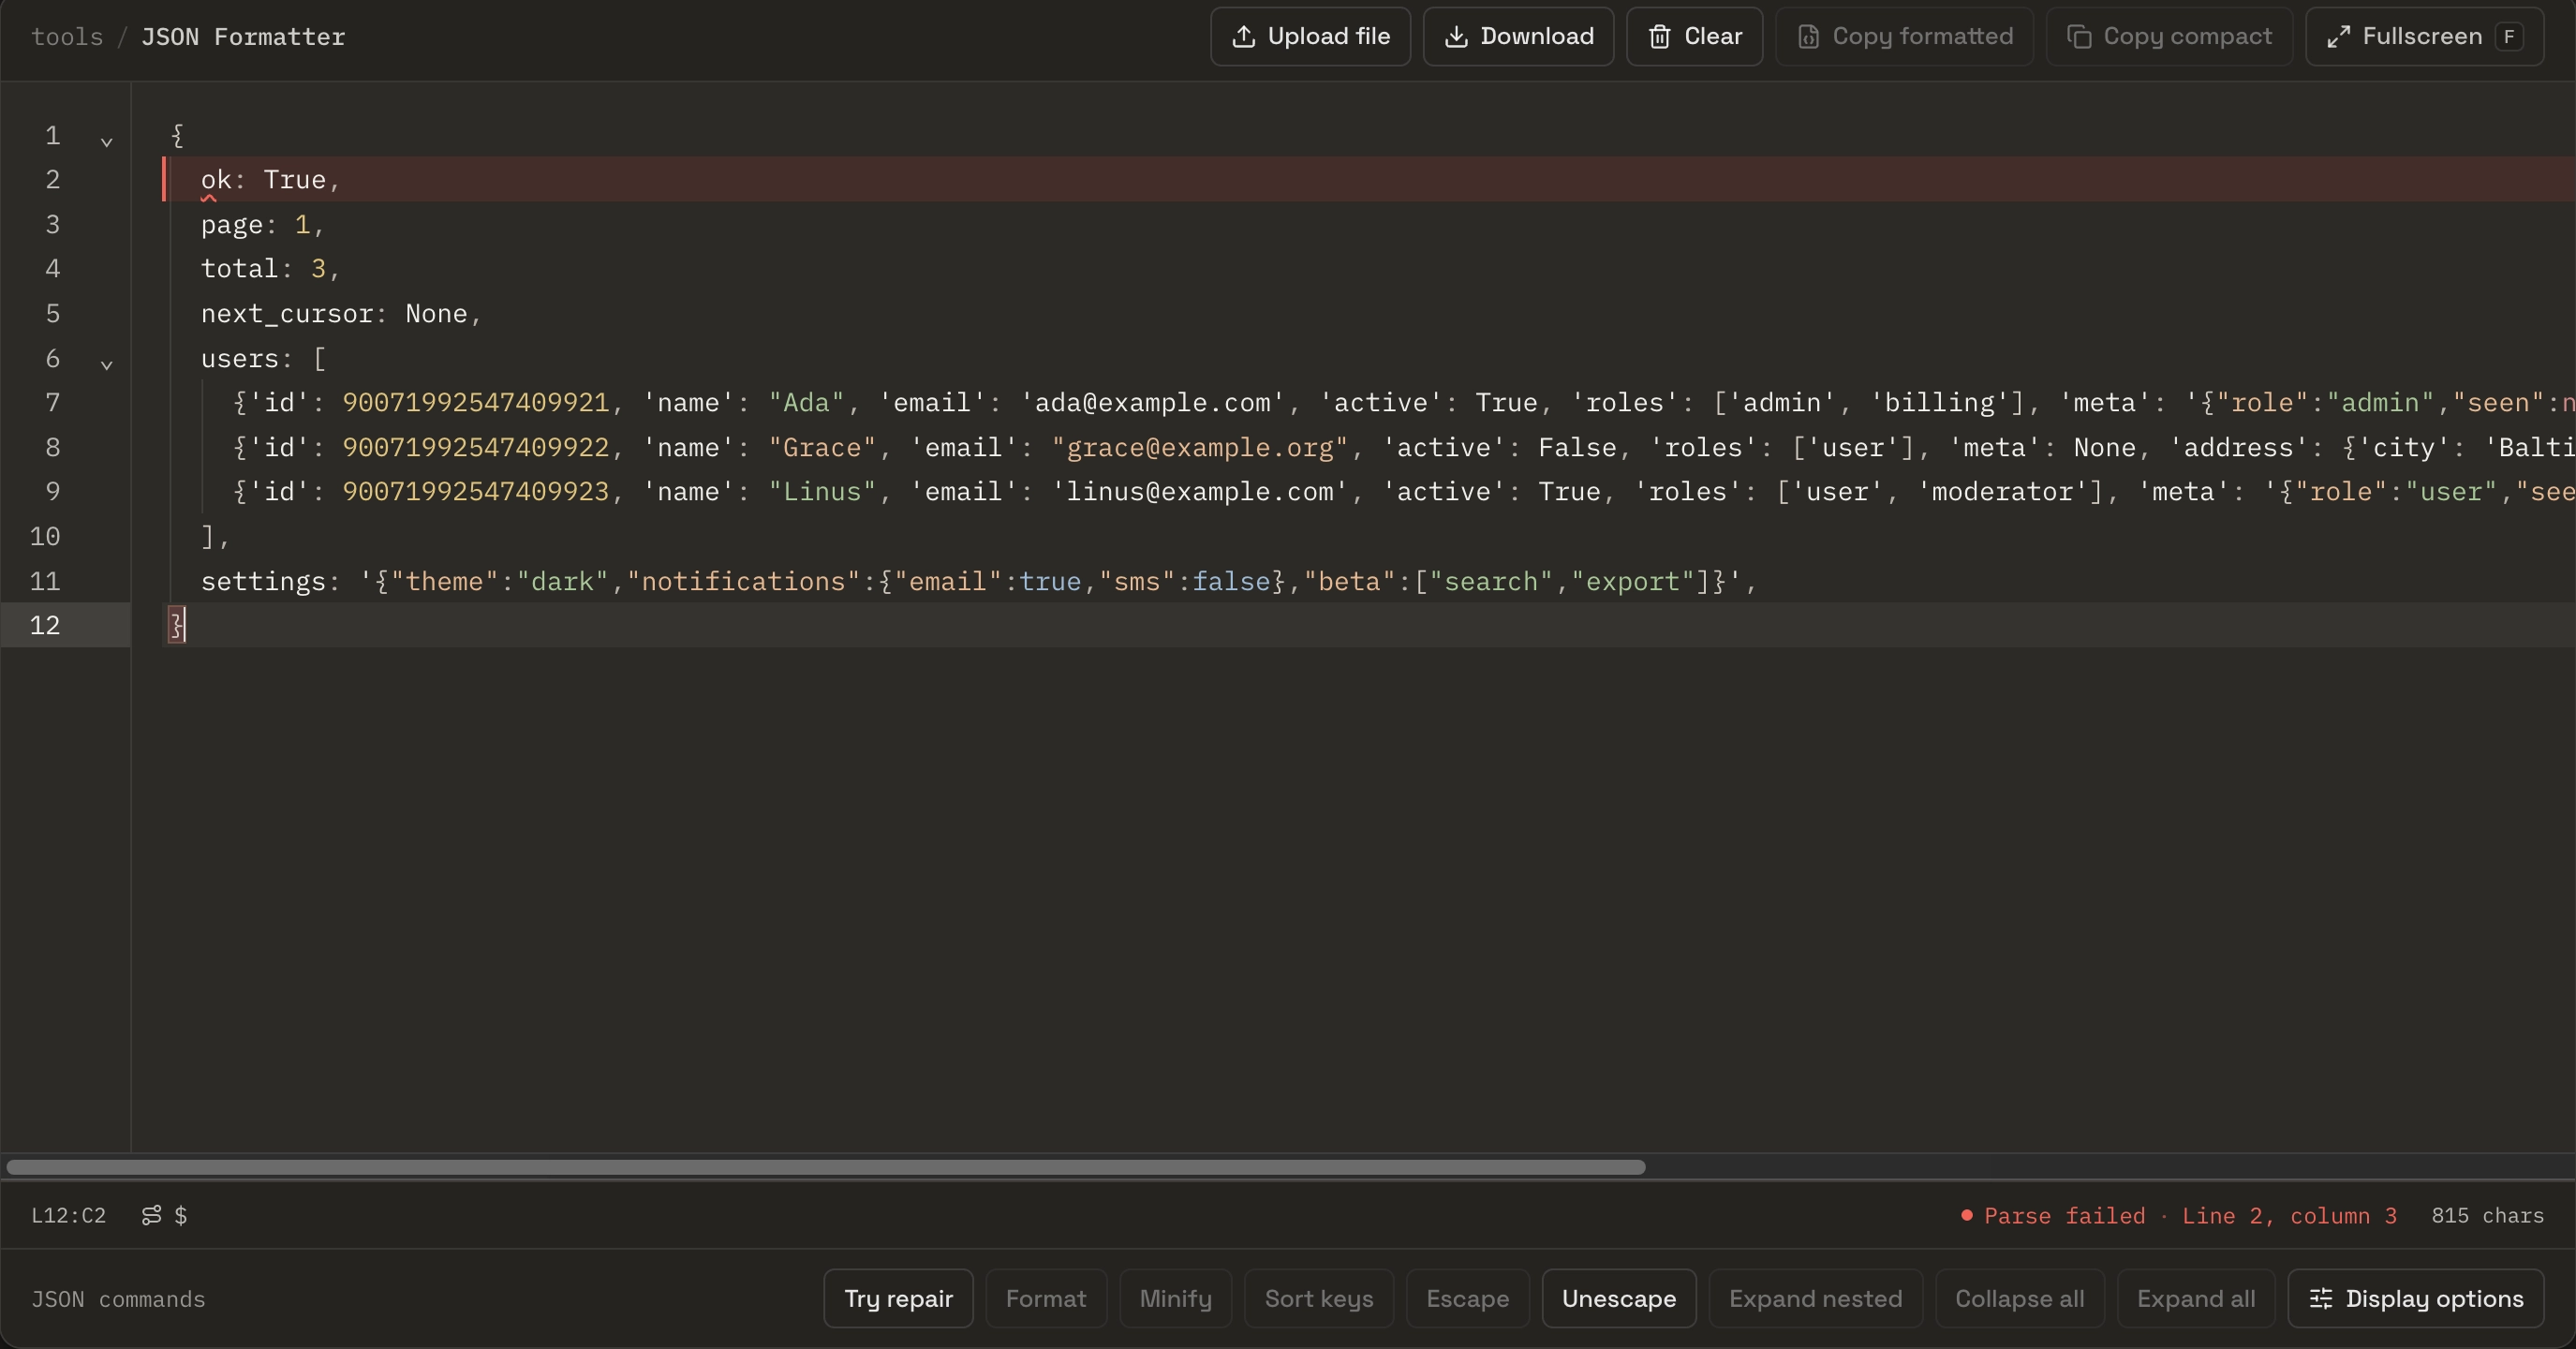The image size is (2576, 1349).
Task: Click the Expand all command
Action: coord(2195,1298)
